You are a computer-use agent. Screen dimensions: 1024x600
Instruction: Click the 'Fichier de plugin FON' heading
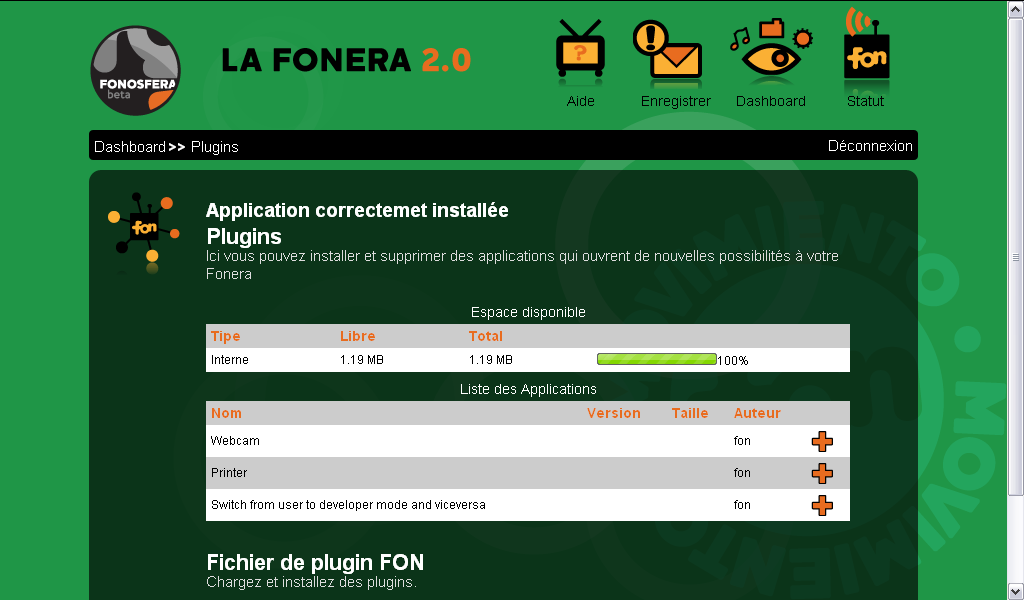[x=315, y=562]
